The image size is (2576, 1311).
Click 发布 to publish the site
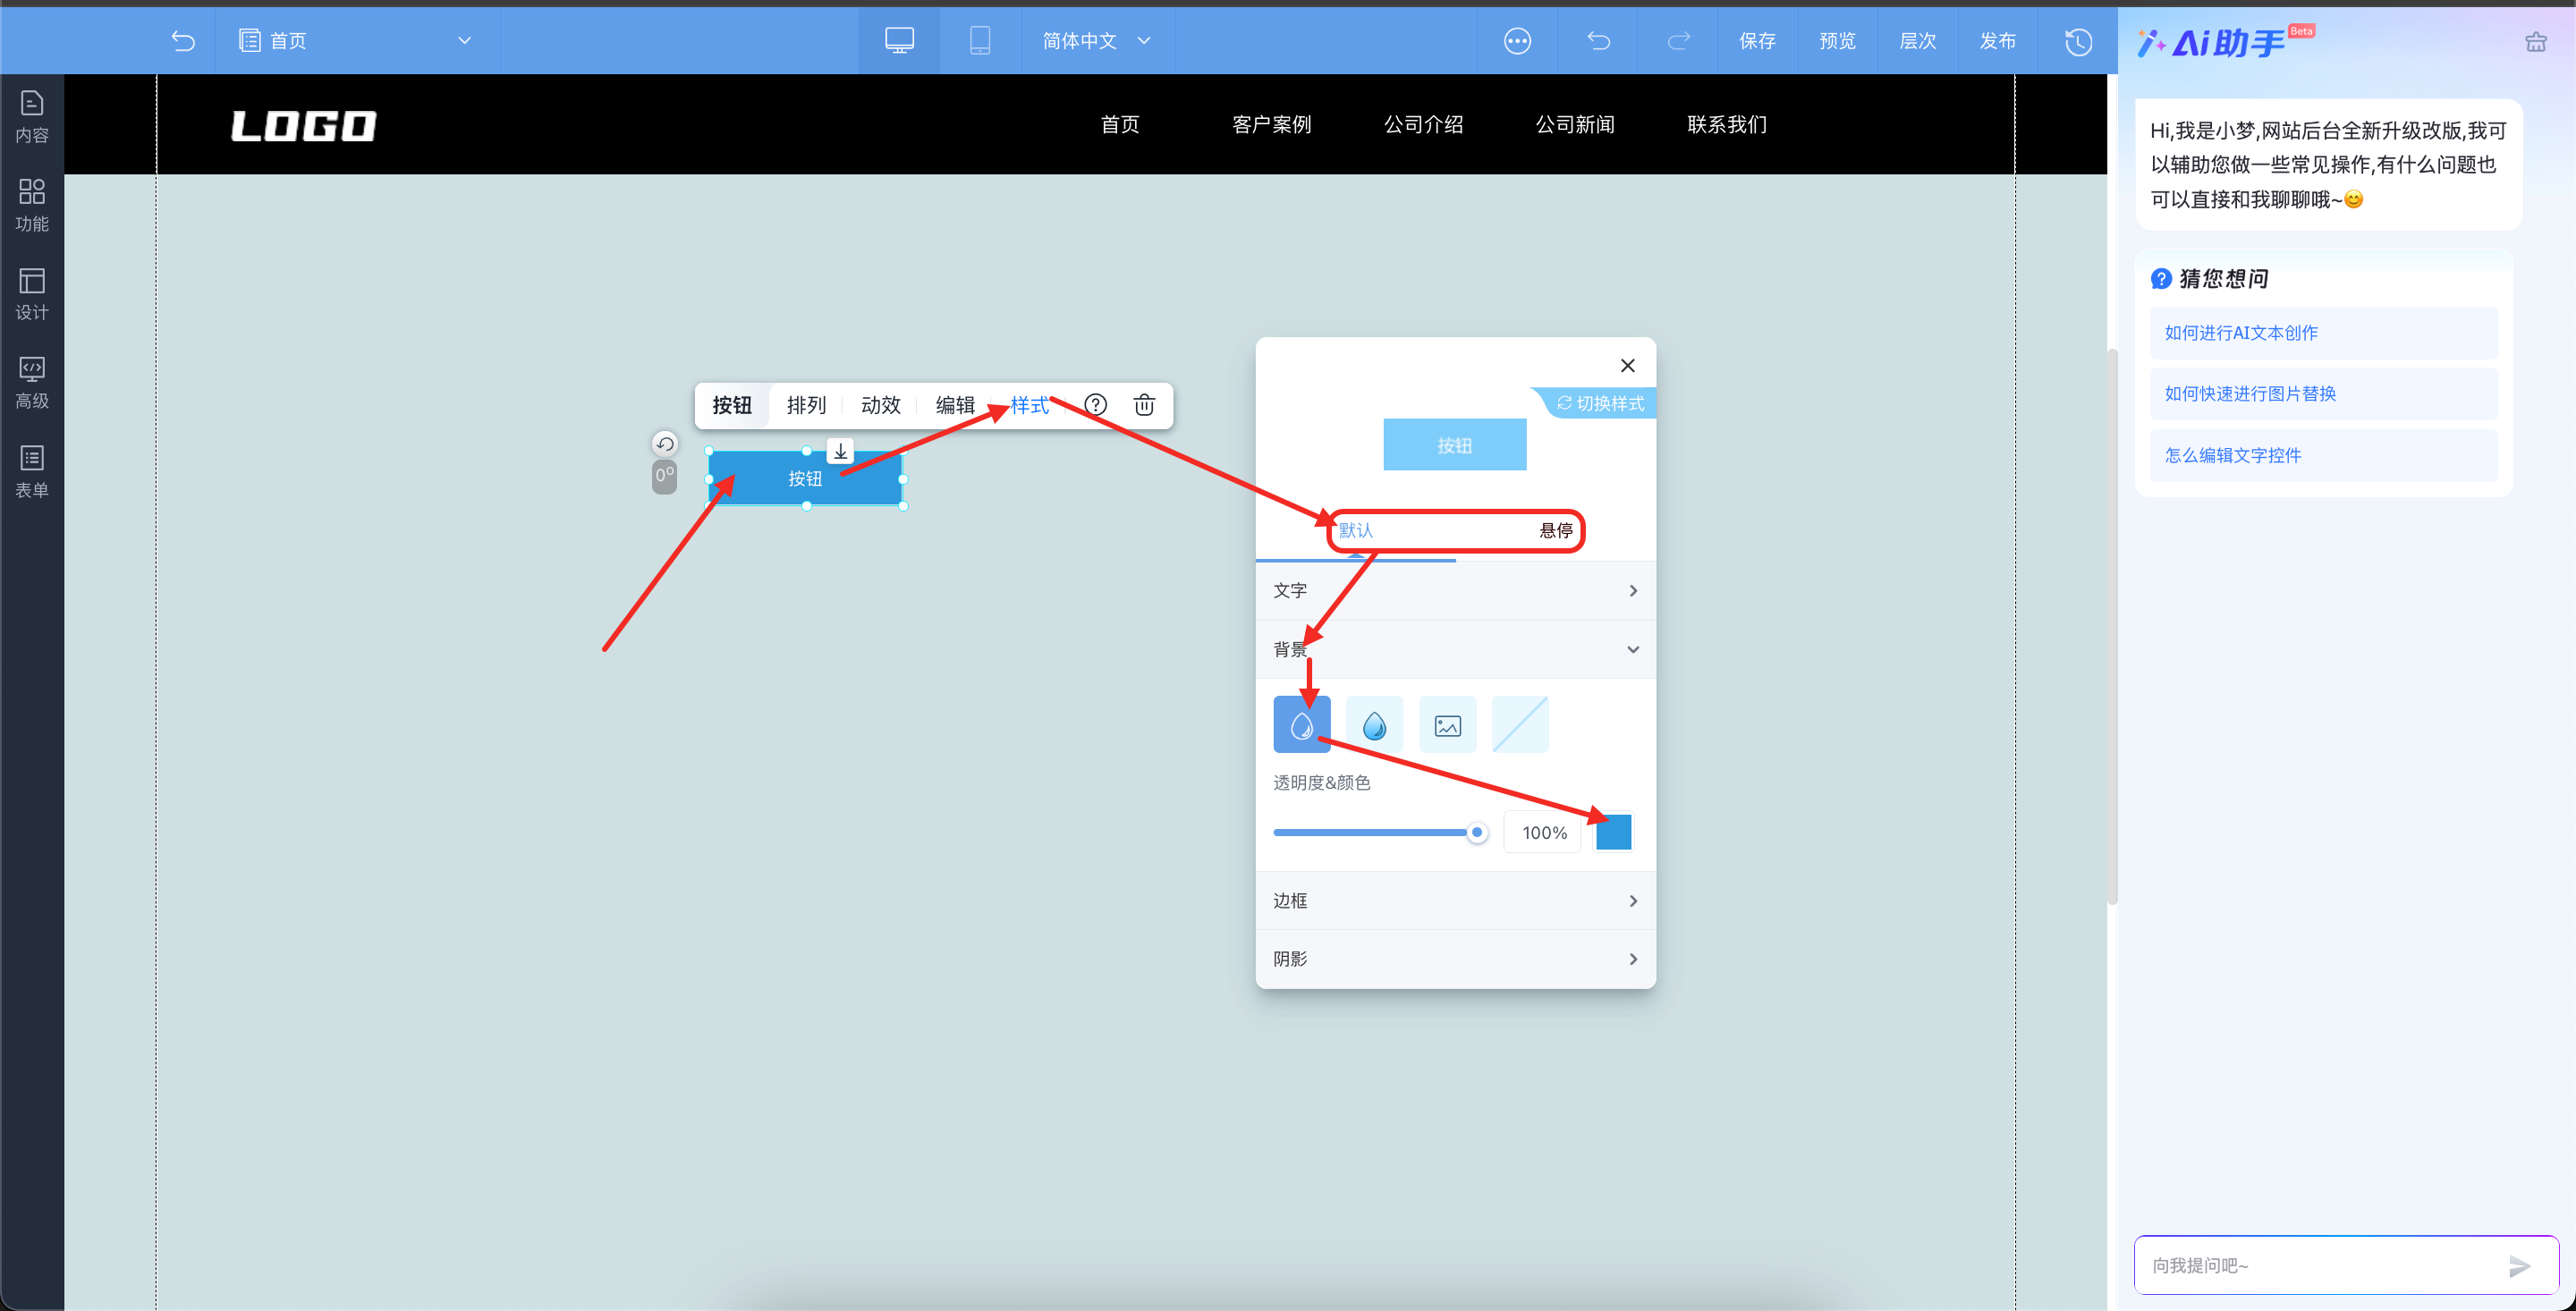(x=1997, y=41)
